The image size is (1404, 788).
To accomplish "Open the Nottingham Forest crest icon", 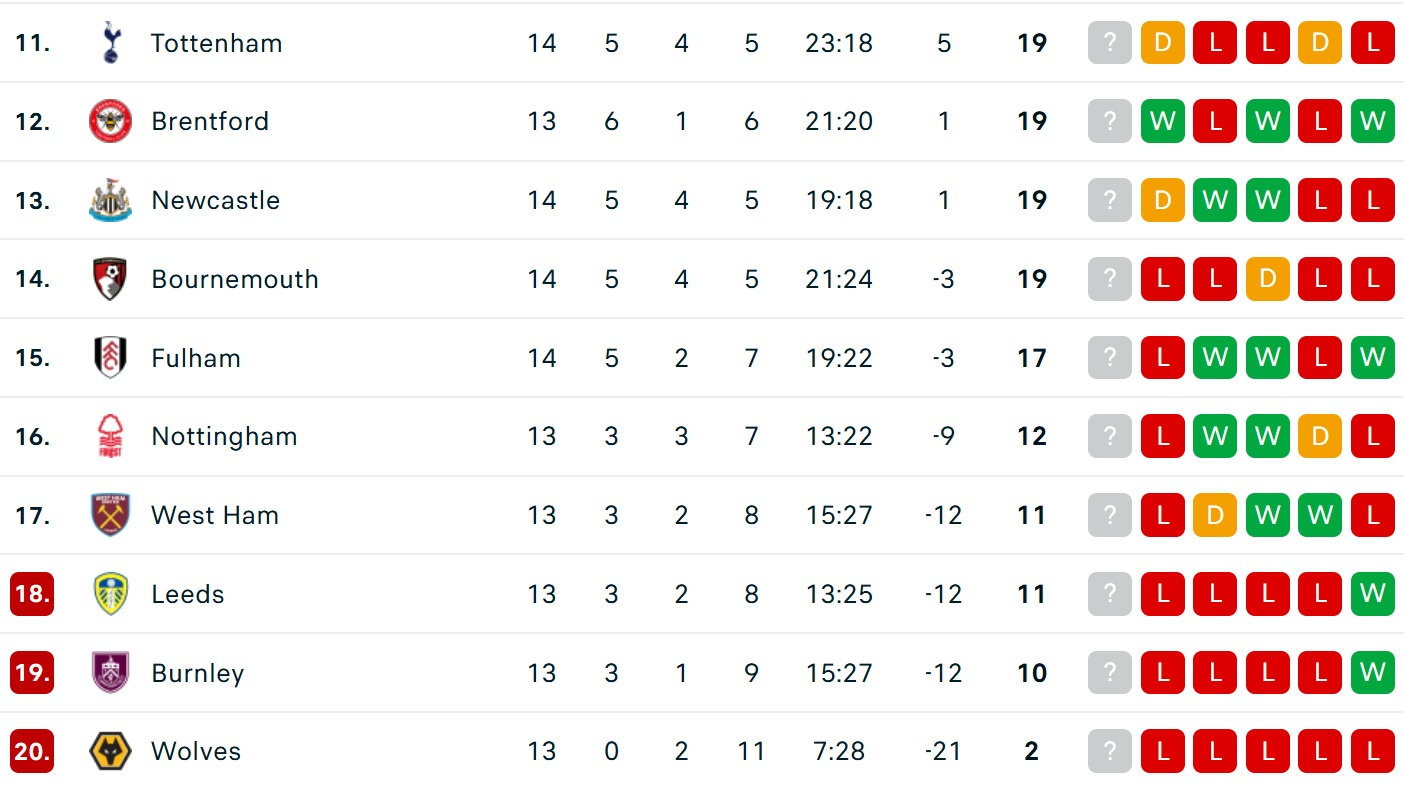I will 110,436.
